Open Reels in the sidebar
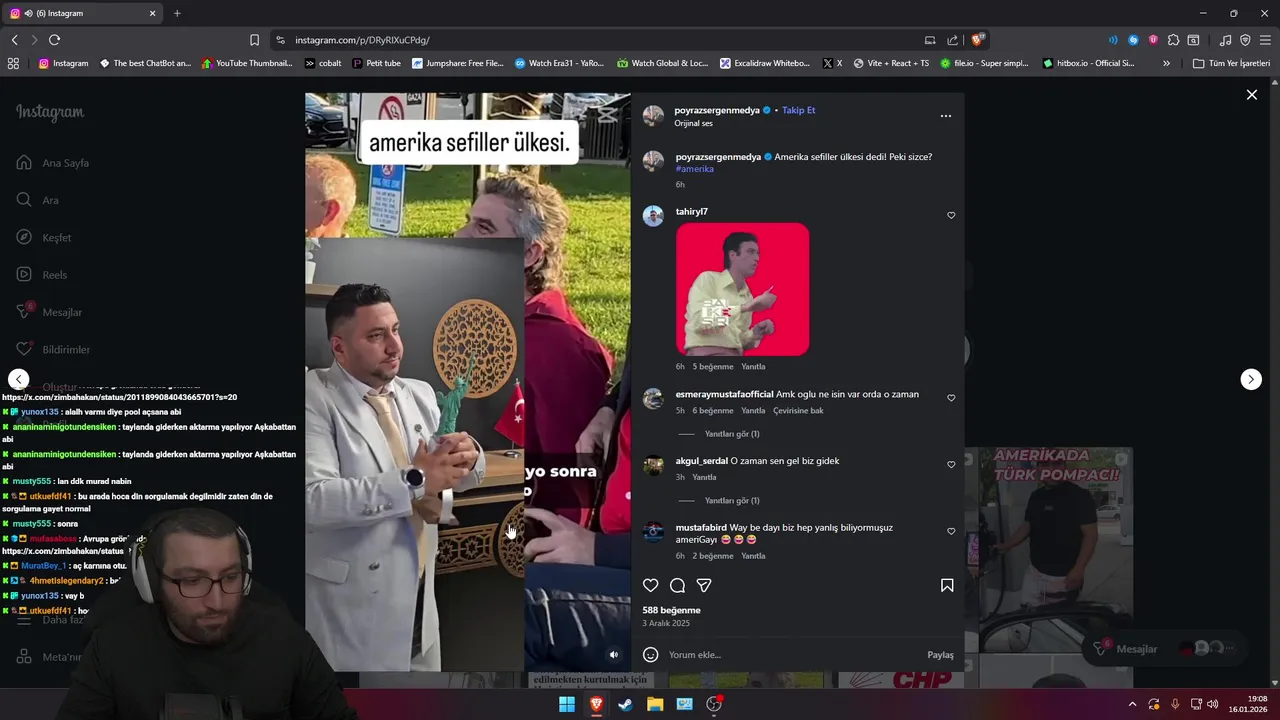 pyautogui.click(x=42, y=275)
